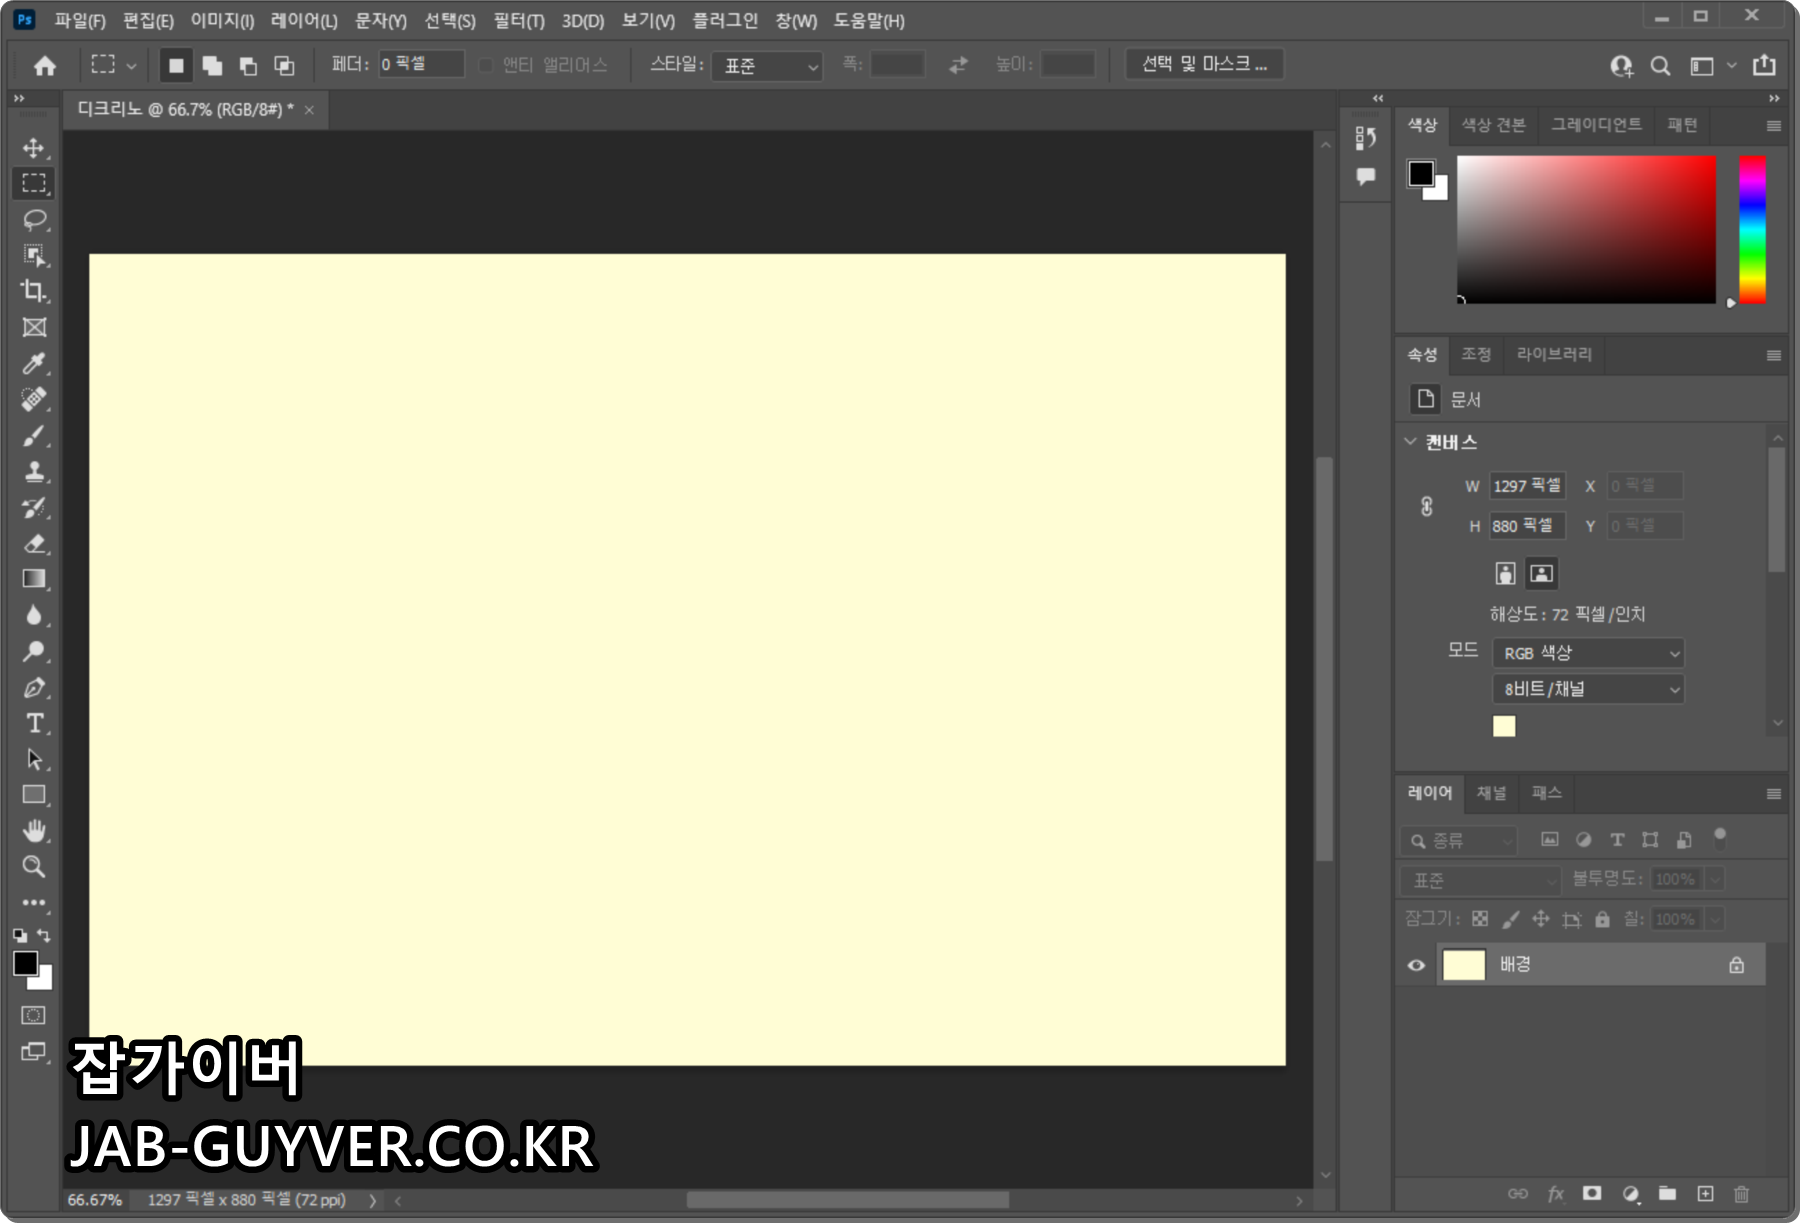
Task: Toggle visibility of the 배경 layer
Action: click(1416, 965)
